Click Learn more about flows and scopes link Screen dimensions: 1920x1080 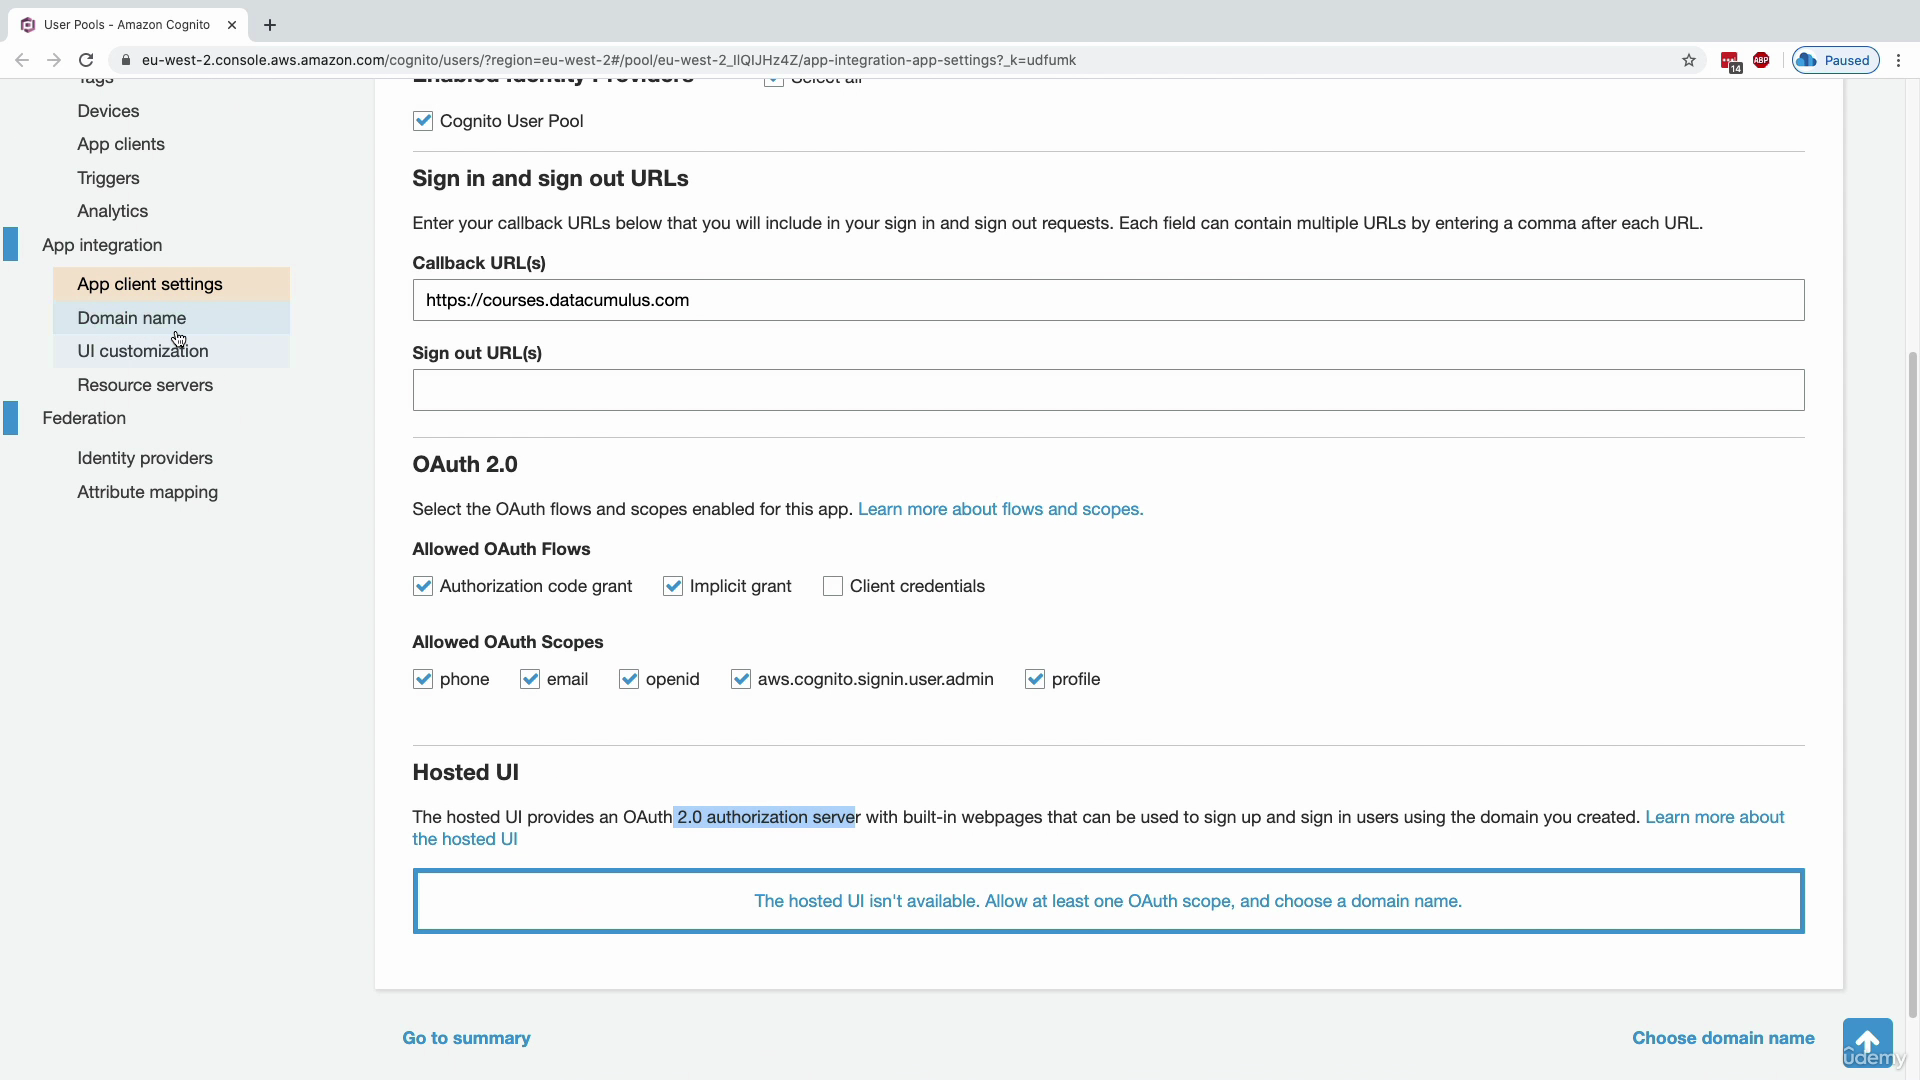pyautogui.click(x=1000, y=509)
